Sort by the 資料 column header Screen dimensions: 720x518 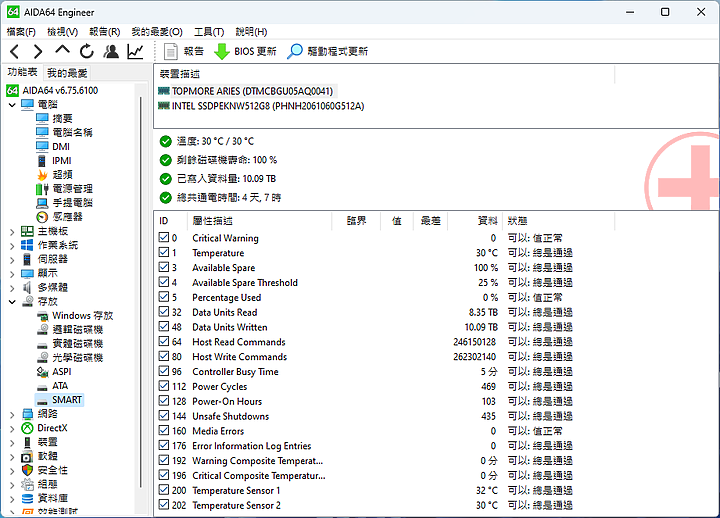(x=475, y=221)
